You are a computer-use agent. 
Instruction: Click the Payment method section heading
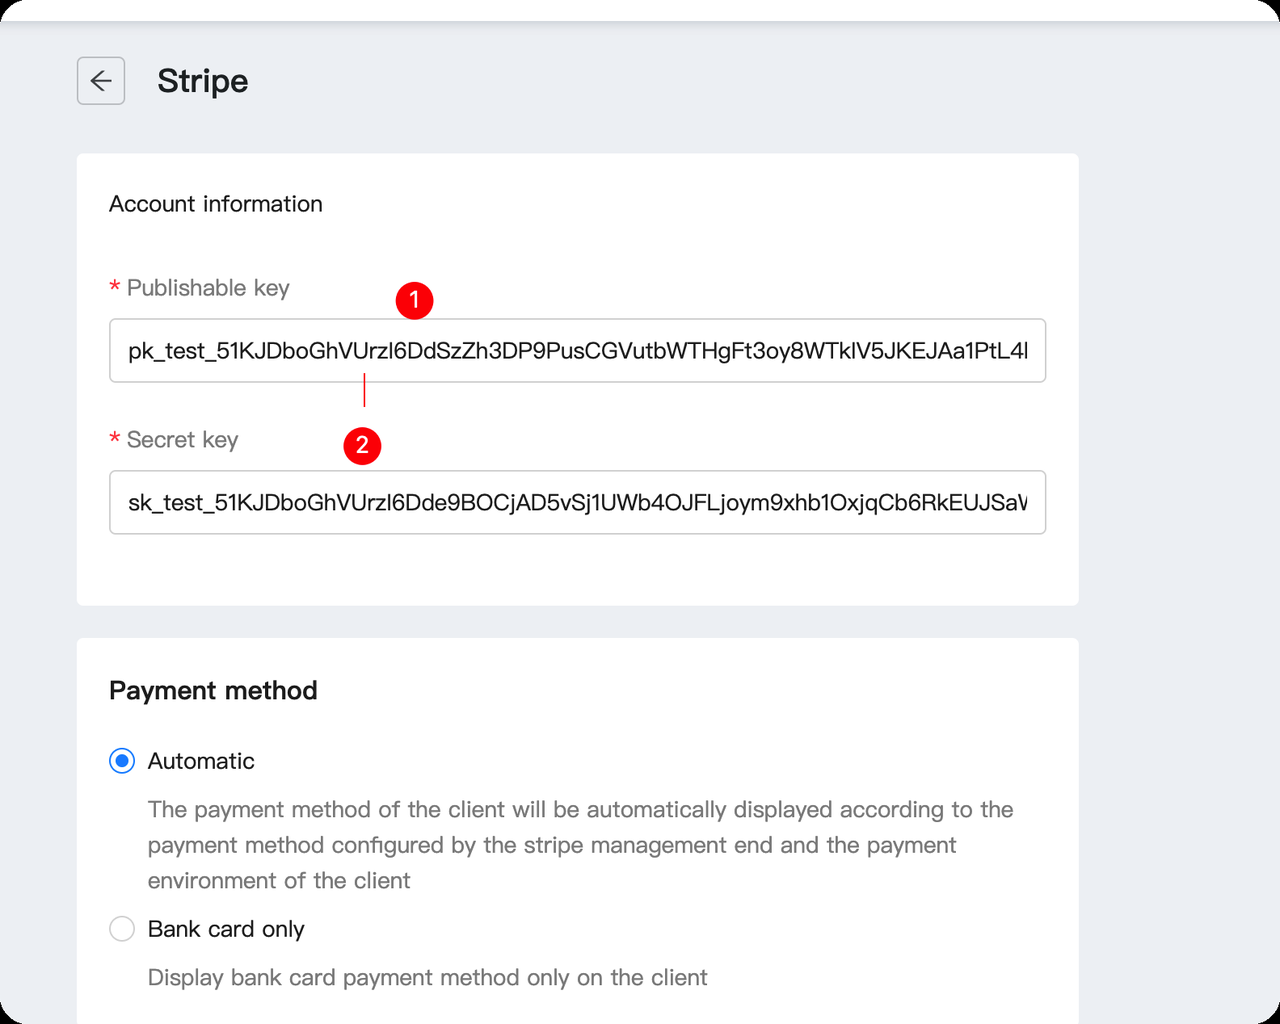(x=213, y=691)
